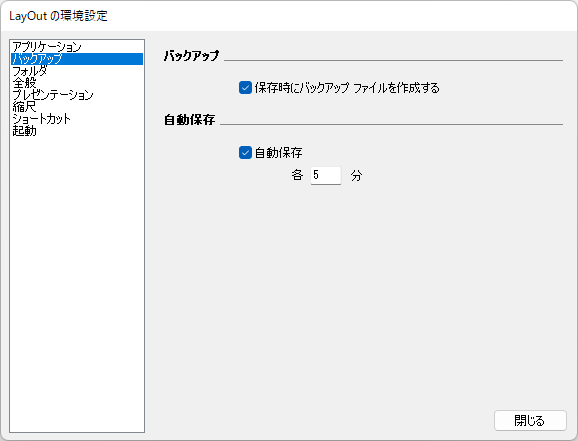Click the 各 label before the minutes field
The width and height of the screenshot is (578, 441).
pos(297,175)
